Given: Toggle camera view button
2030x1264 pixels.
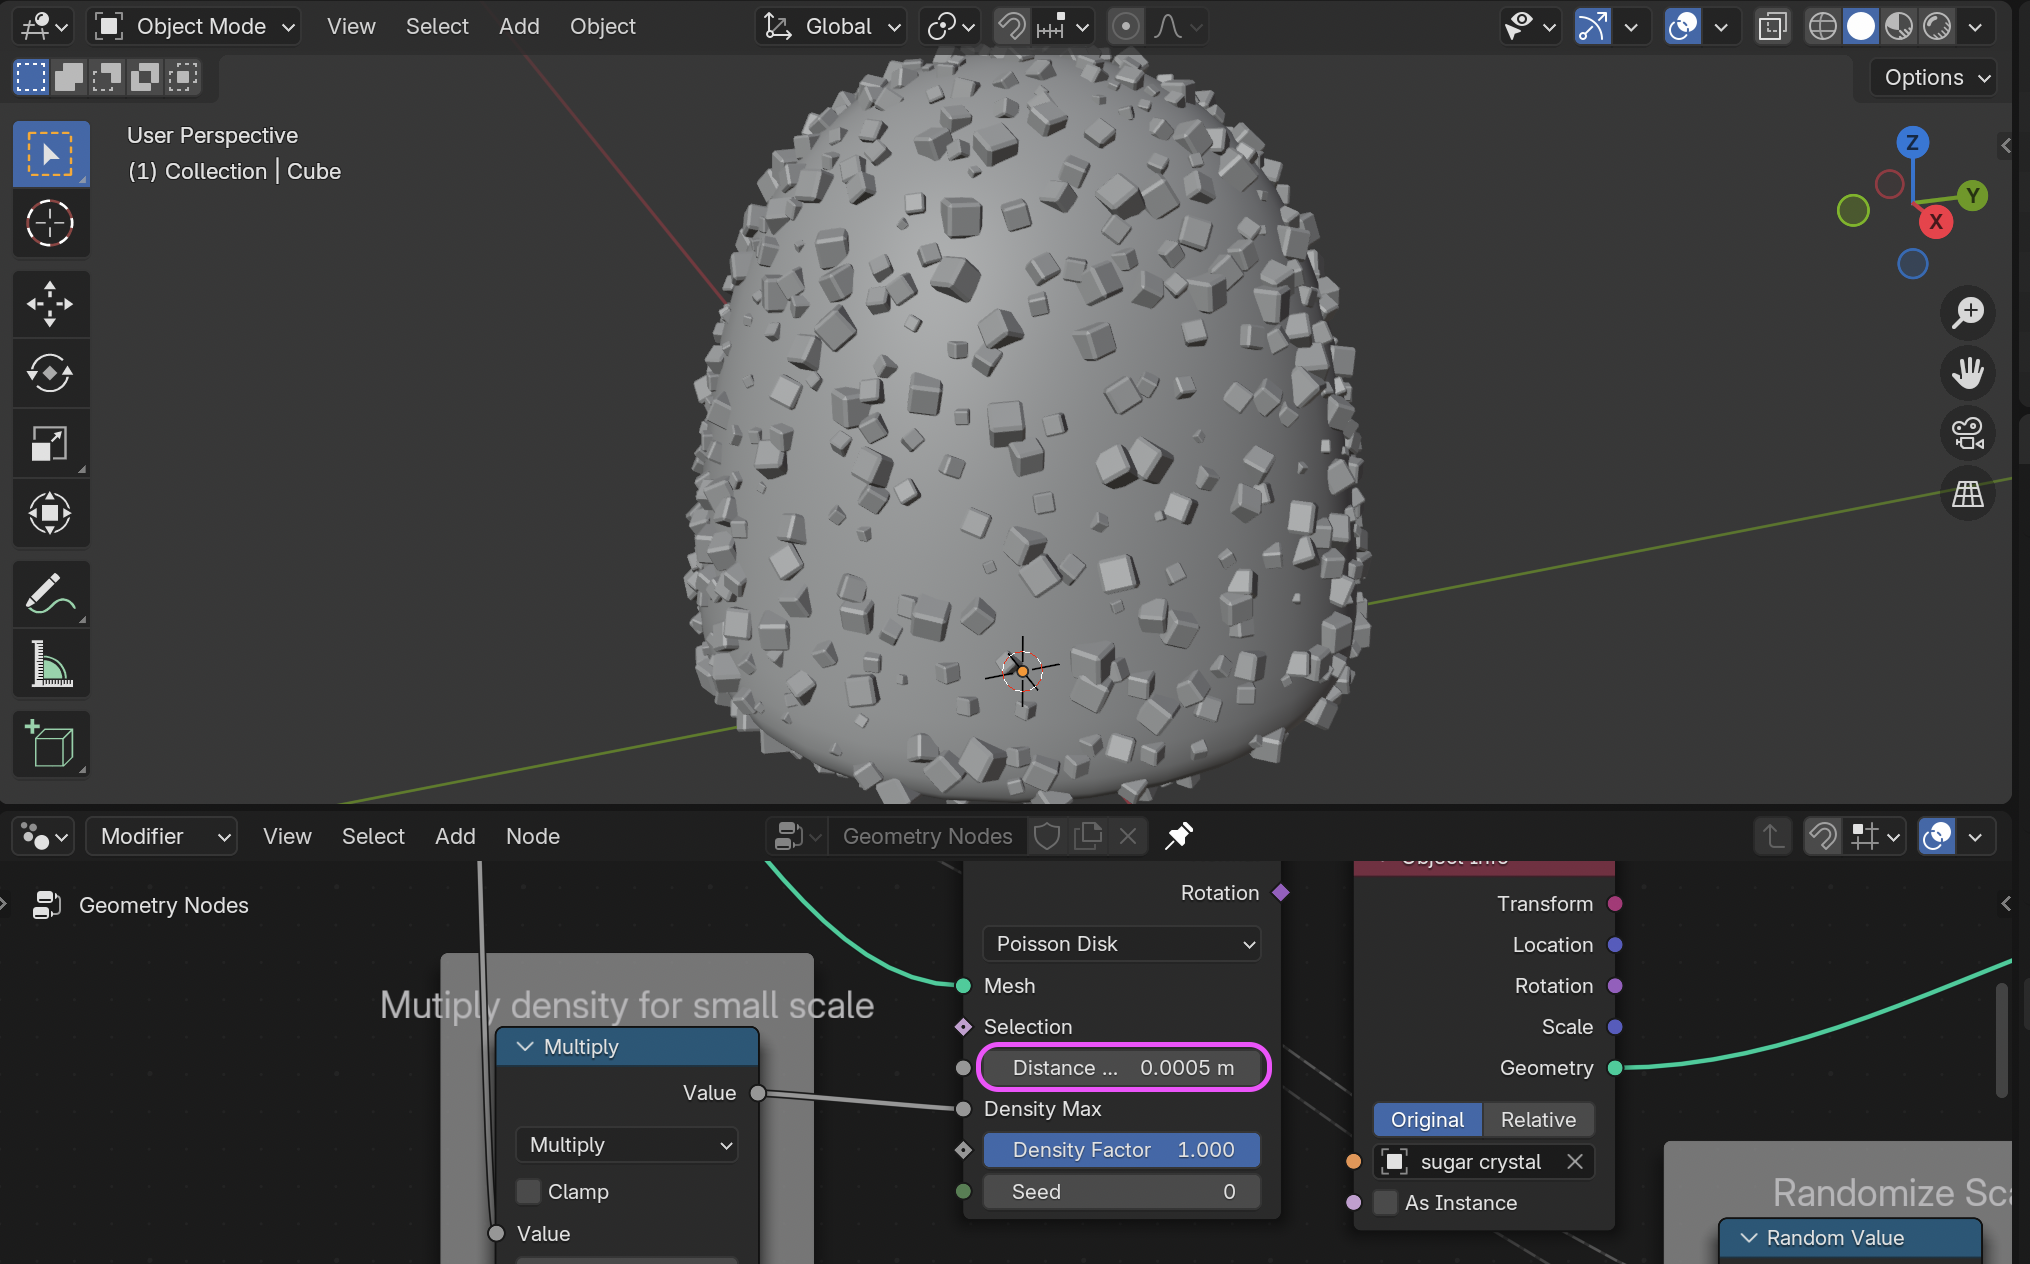Looking at the screenshot, I should (x=1967, y=434).
